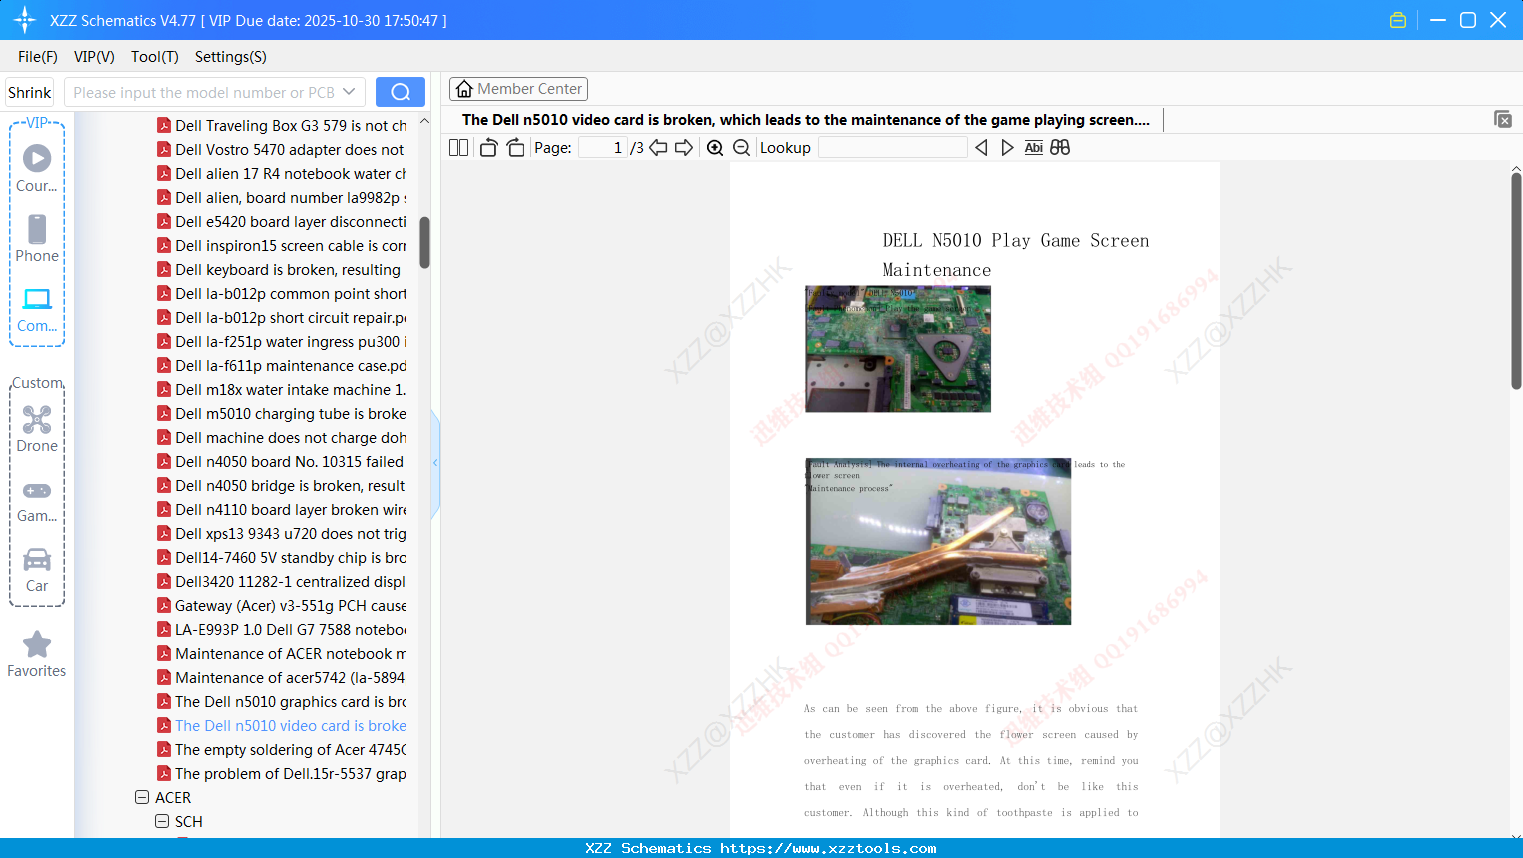Find next lookup match
Image resolution: width=1523 pixels, height=858 pixels.
tap(1007, 147)
